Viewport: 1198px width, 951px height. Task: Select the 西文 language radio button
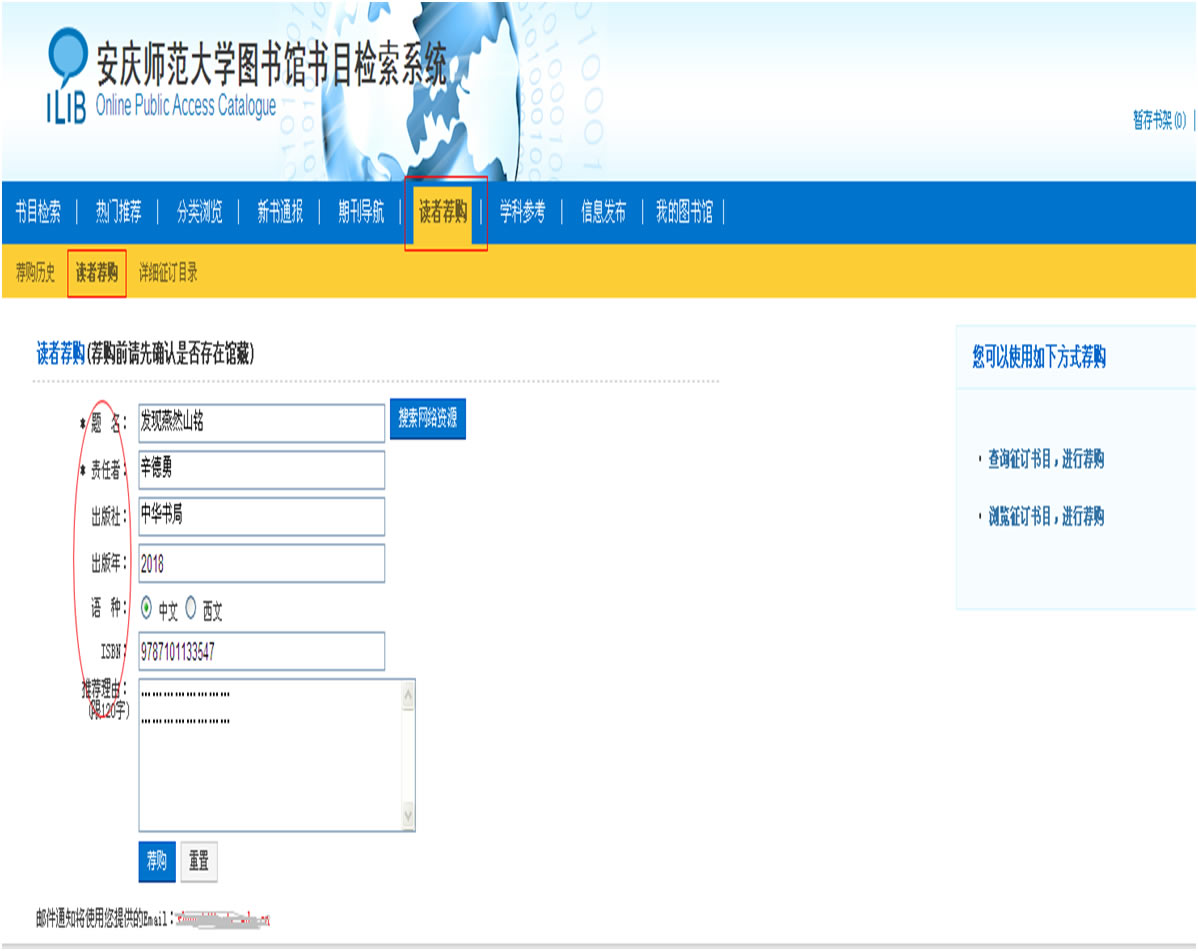pyautogui.click(x=192, y=608)
